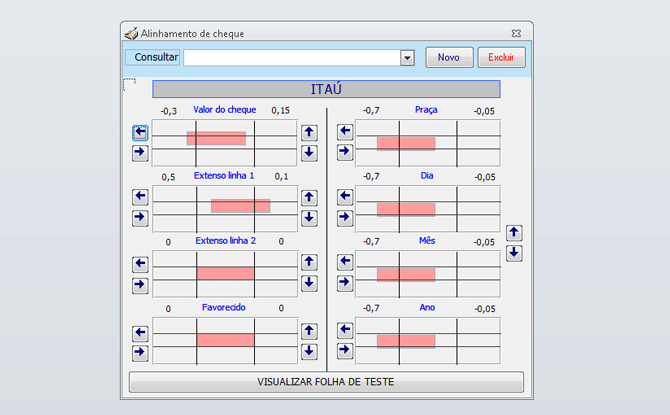Viewport: 670px width, 415px height.
Task: Shift Extenso linha 1 up
Action: [309, 198]
